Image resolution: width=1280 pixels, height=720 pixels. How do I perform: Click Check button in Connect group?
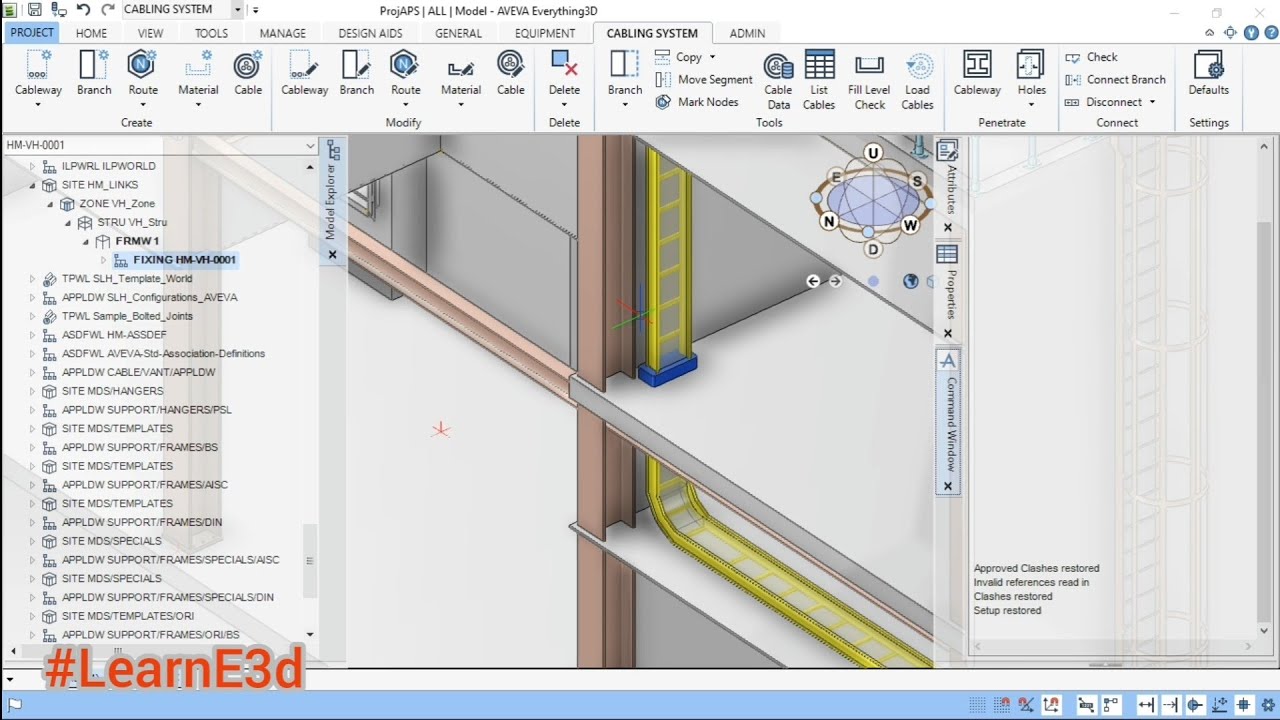(x=1091, y=58)
